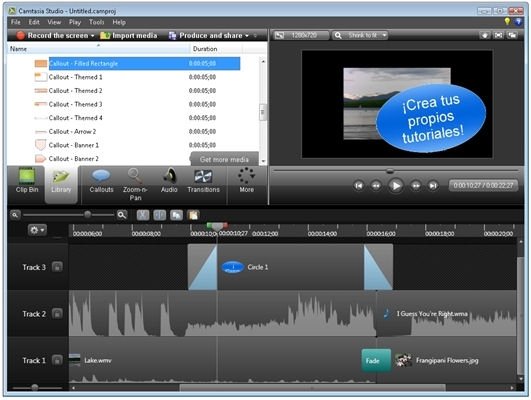Image resolution: width=531 pixels, height=400 pixels.
Task: Click the Record the screen button
Action: click(x=52, y=36)
